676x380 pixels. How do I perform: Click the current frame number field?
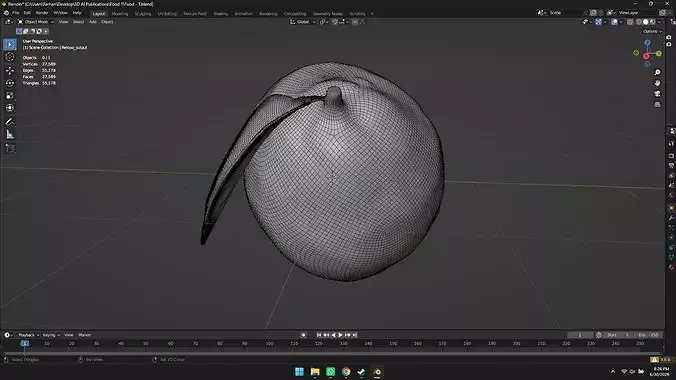pos(580,335)
